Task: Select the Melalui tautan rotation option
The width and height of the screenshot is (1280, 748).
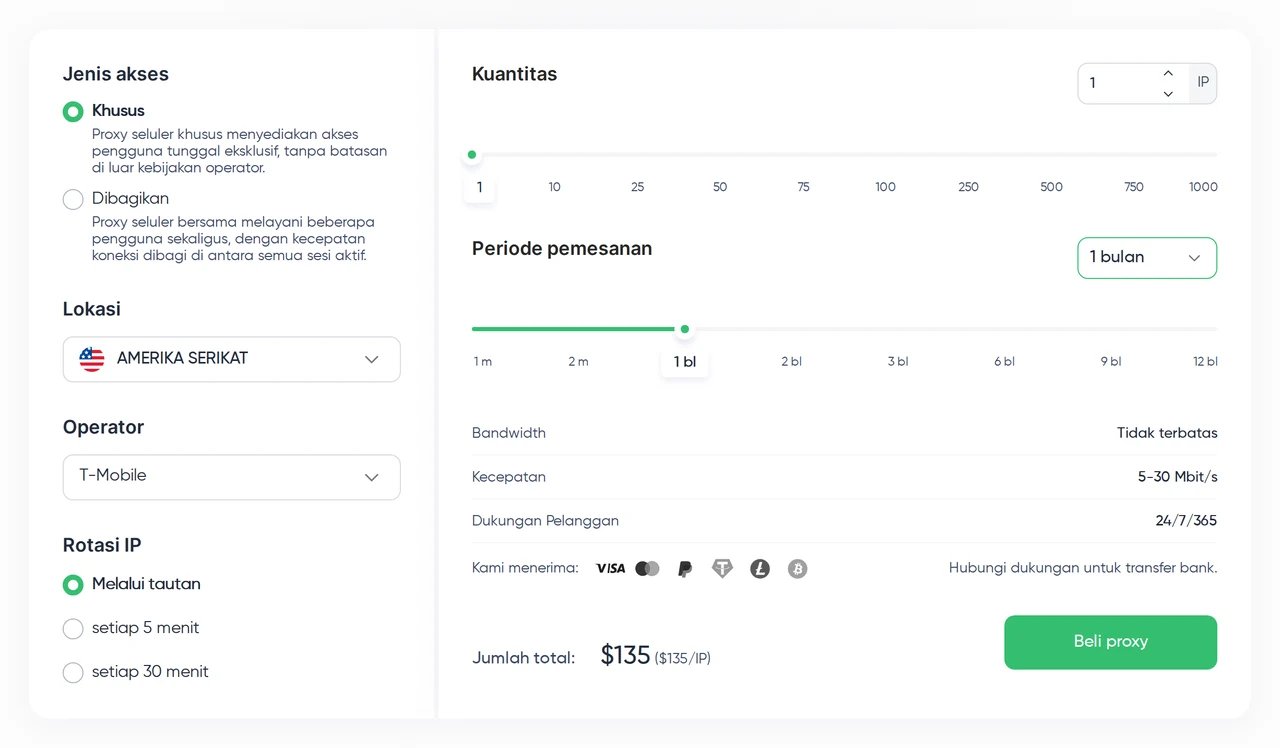Action: click(73, 584)
